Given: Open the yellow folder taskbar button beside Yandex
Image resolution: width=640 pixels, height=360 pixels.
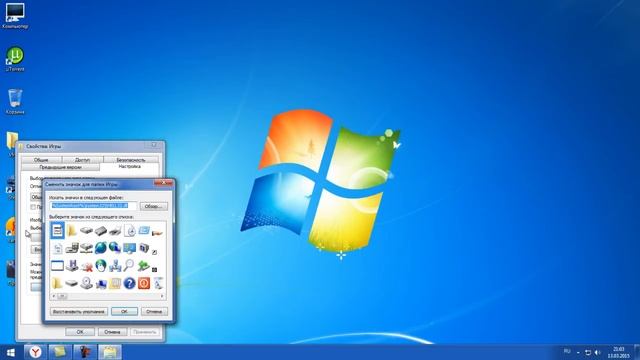Looking at the screenshot, I should coord(60,352).
